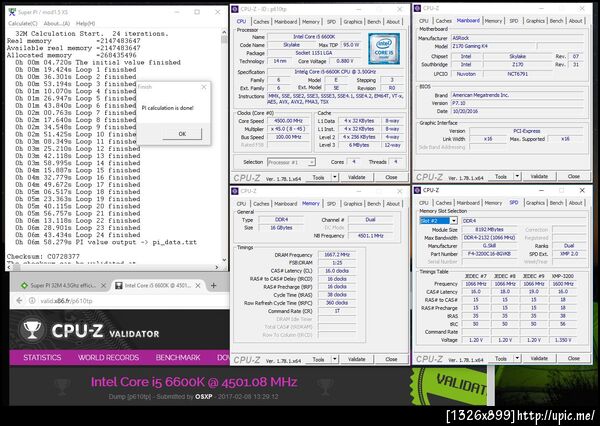Screen dimensions: 600x426
Task: Click favicon of Intel Core i5 6600K tab
Action: point(119,286)
